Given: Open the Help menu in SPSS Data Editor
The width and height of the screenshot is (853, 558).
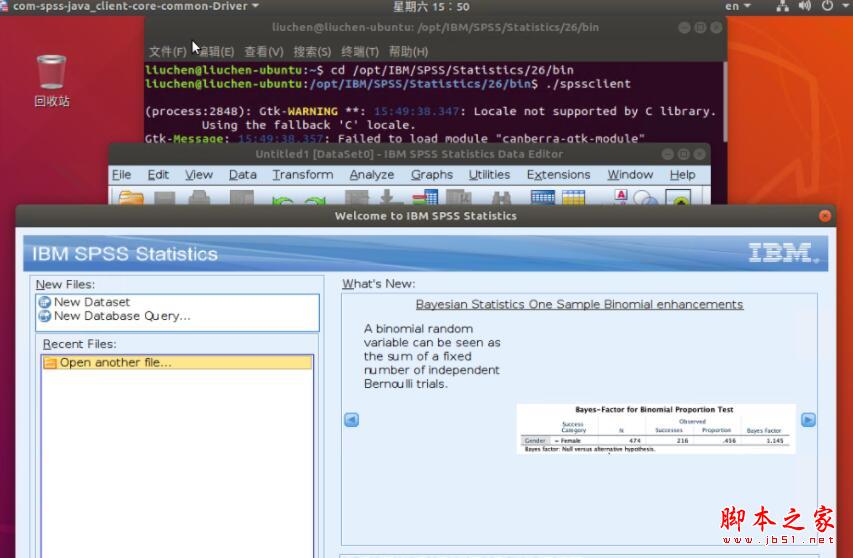Looking at the screenshot, I should click(682, 175).
